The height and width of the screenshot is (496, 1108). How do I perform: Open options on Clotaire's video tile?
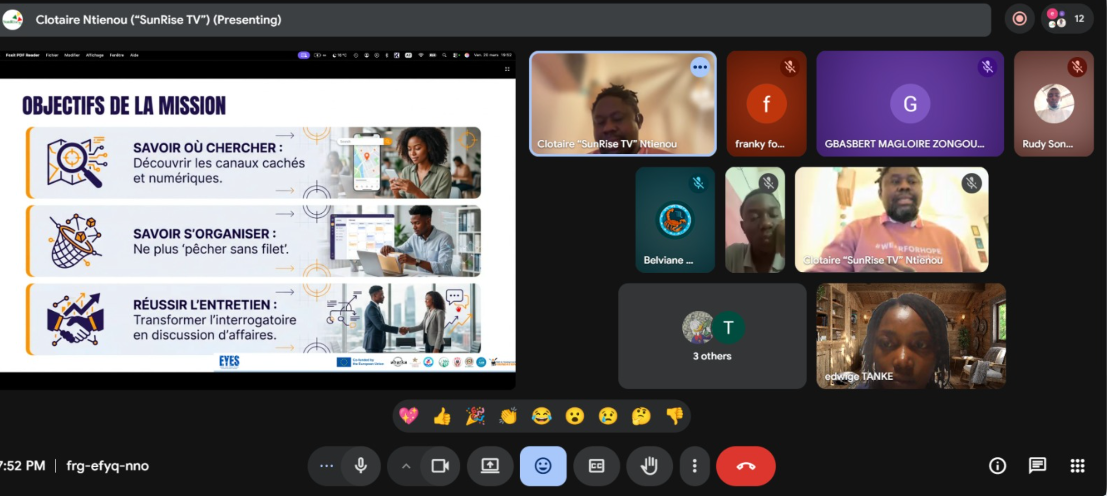[699, 67]
